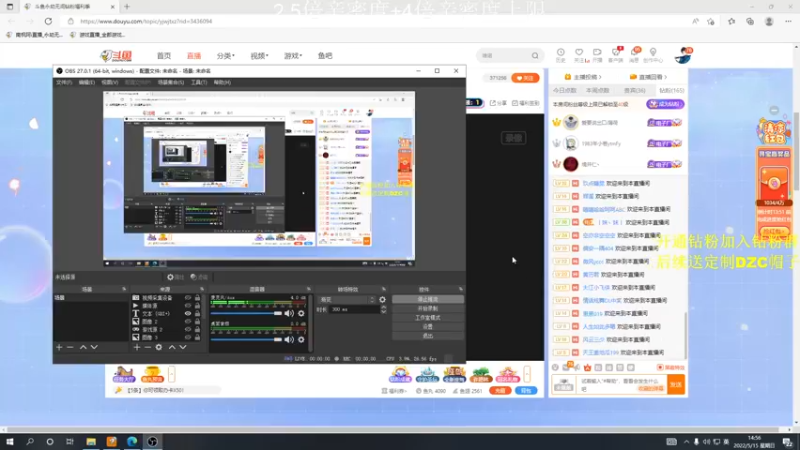The width and height of the screenshot is (800, 450).
Task: Move scene down arrow in scenes panel
Action: pos(94,347)
